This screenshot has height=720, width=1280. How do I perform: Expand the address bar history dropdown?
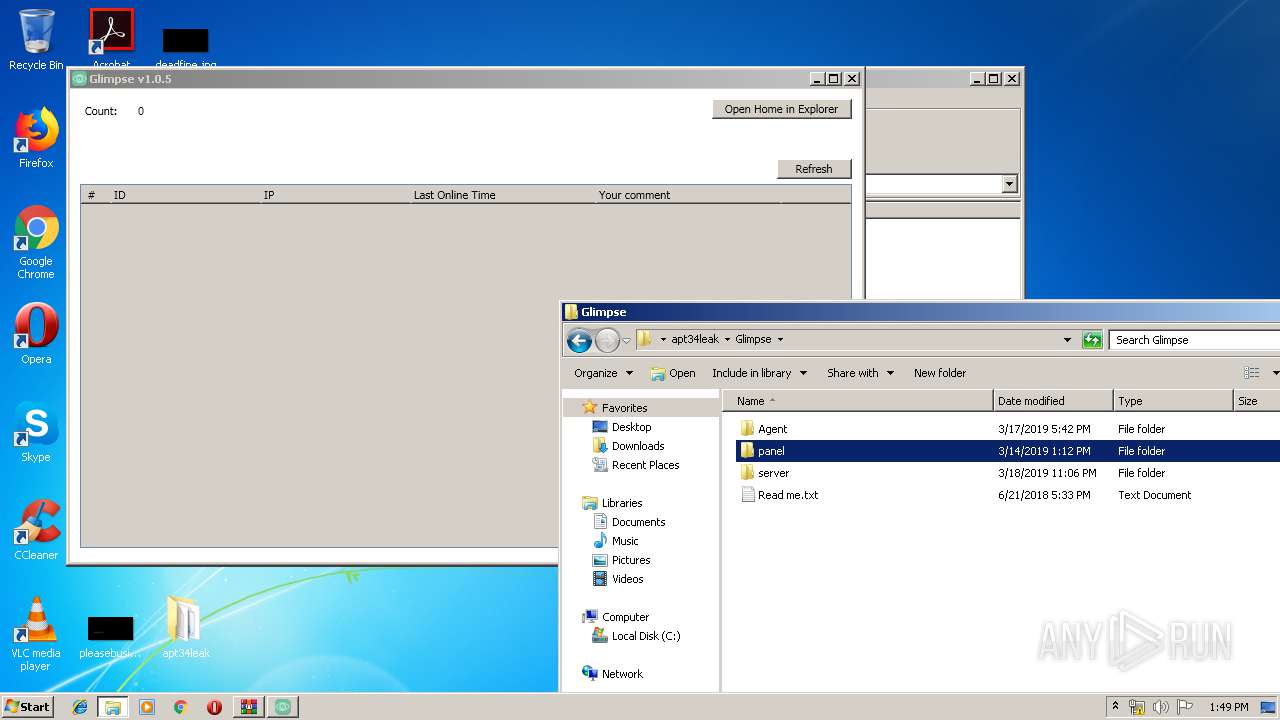(1067, 340)
